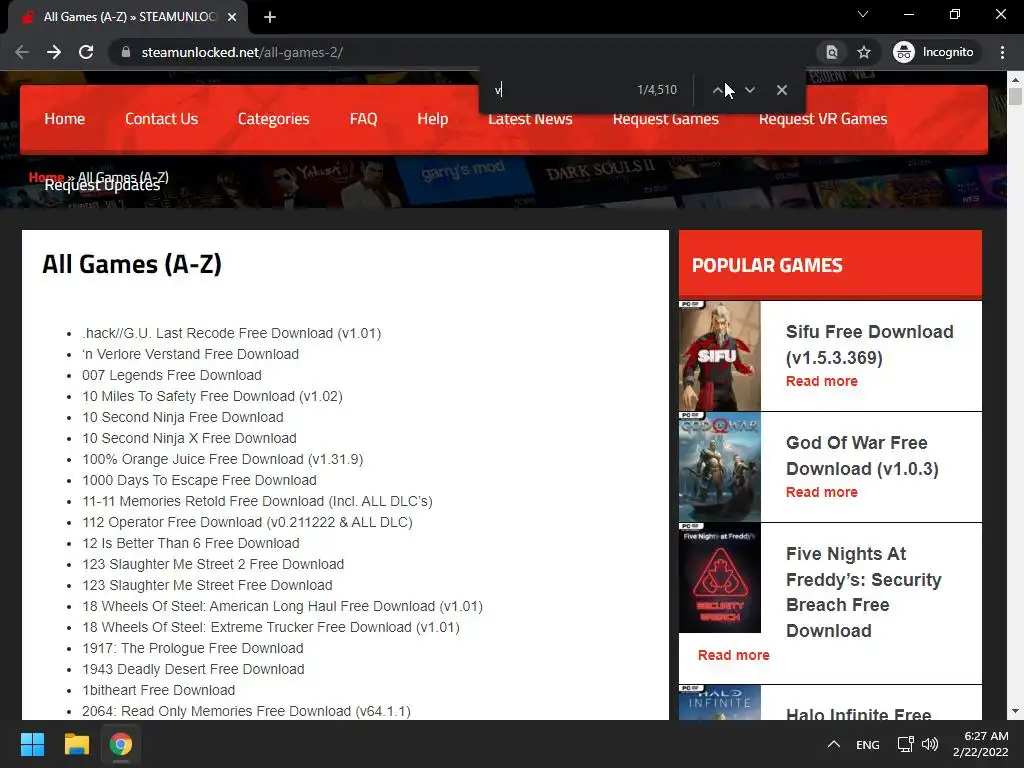
Task: Jump to previous find result
Action: (718, 90)
